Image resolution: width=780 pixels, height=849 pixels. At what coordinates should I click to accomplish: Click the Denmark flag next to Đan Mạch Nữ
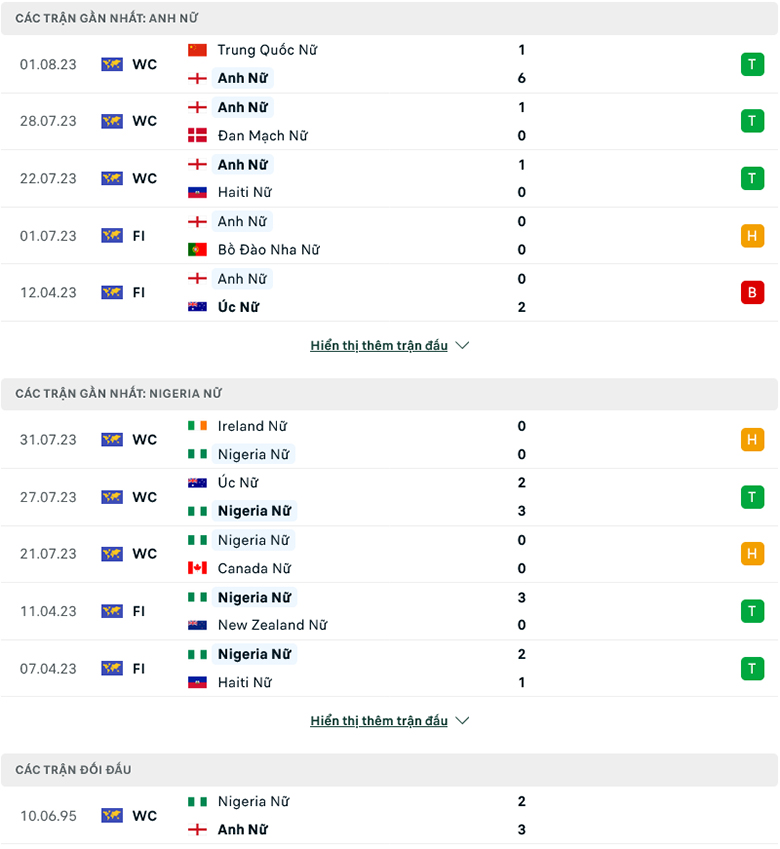pos(197,135)
